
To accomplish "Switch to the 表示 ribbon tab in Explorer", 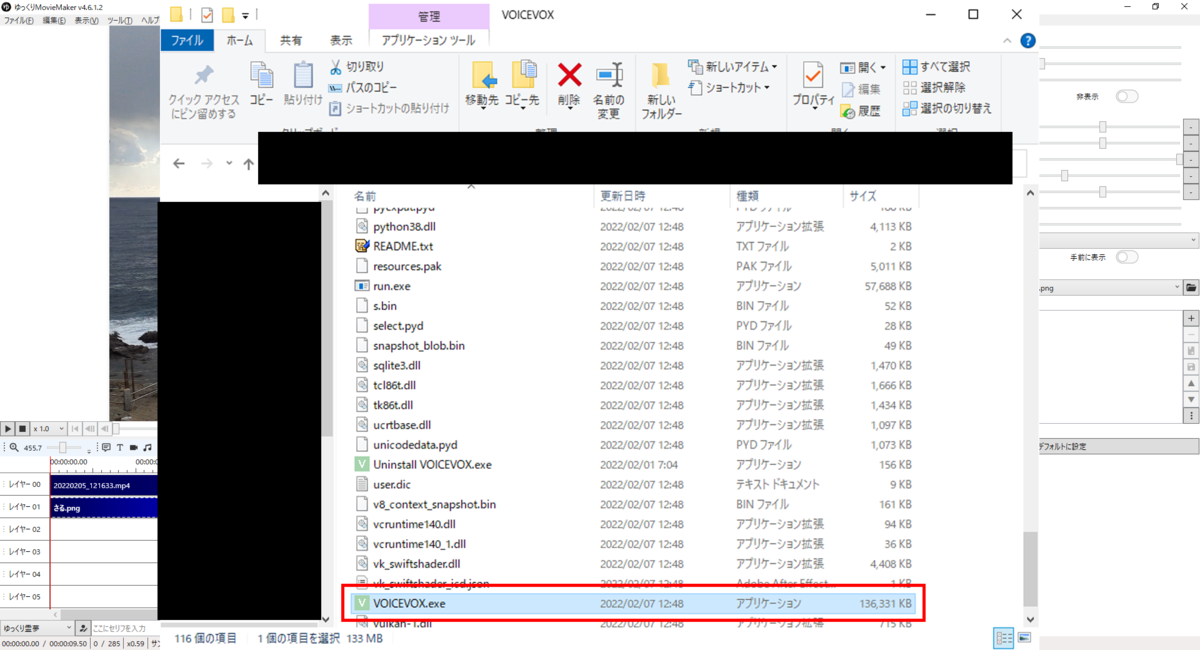I will pos(341,41).
